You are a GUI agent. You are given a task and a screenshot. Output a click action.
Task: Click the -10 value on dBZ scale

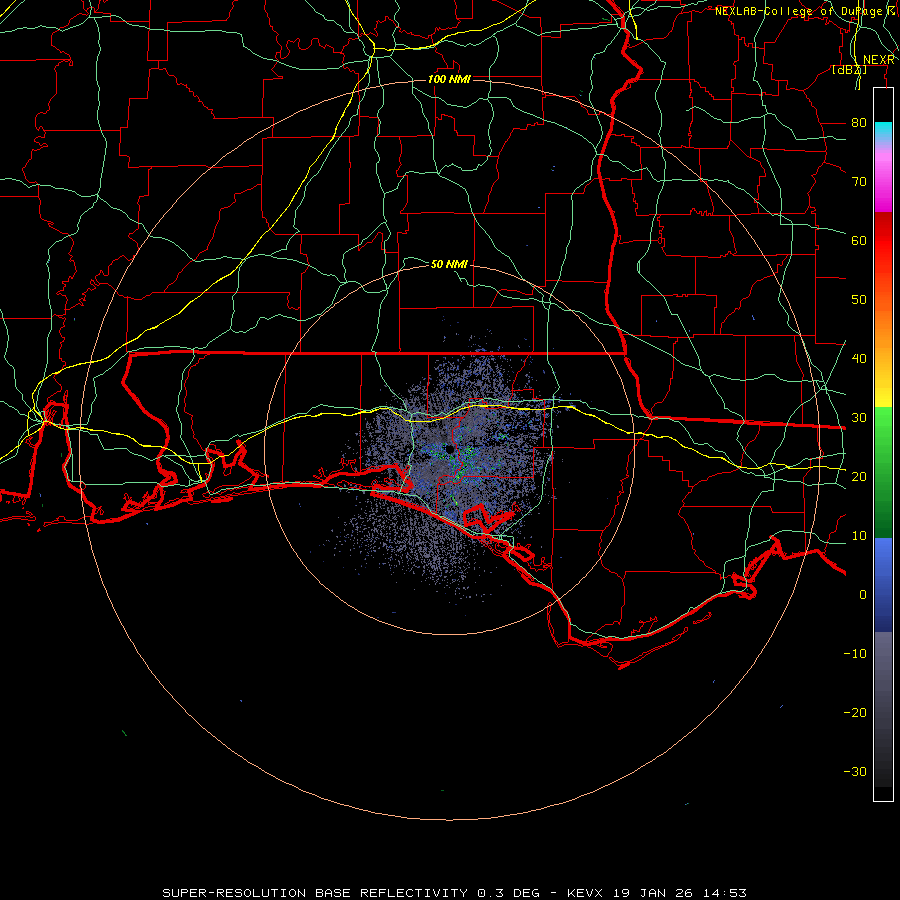855,654
